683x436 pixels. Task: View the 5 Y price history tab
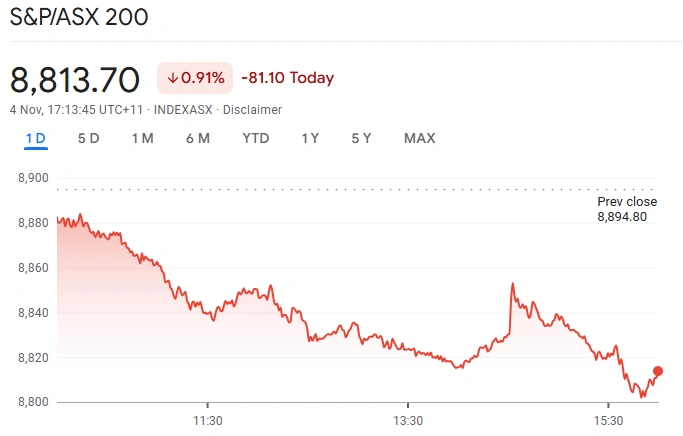pos(362,138)
